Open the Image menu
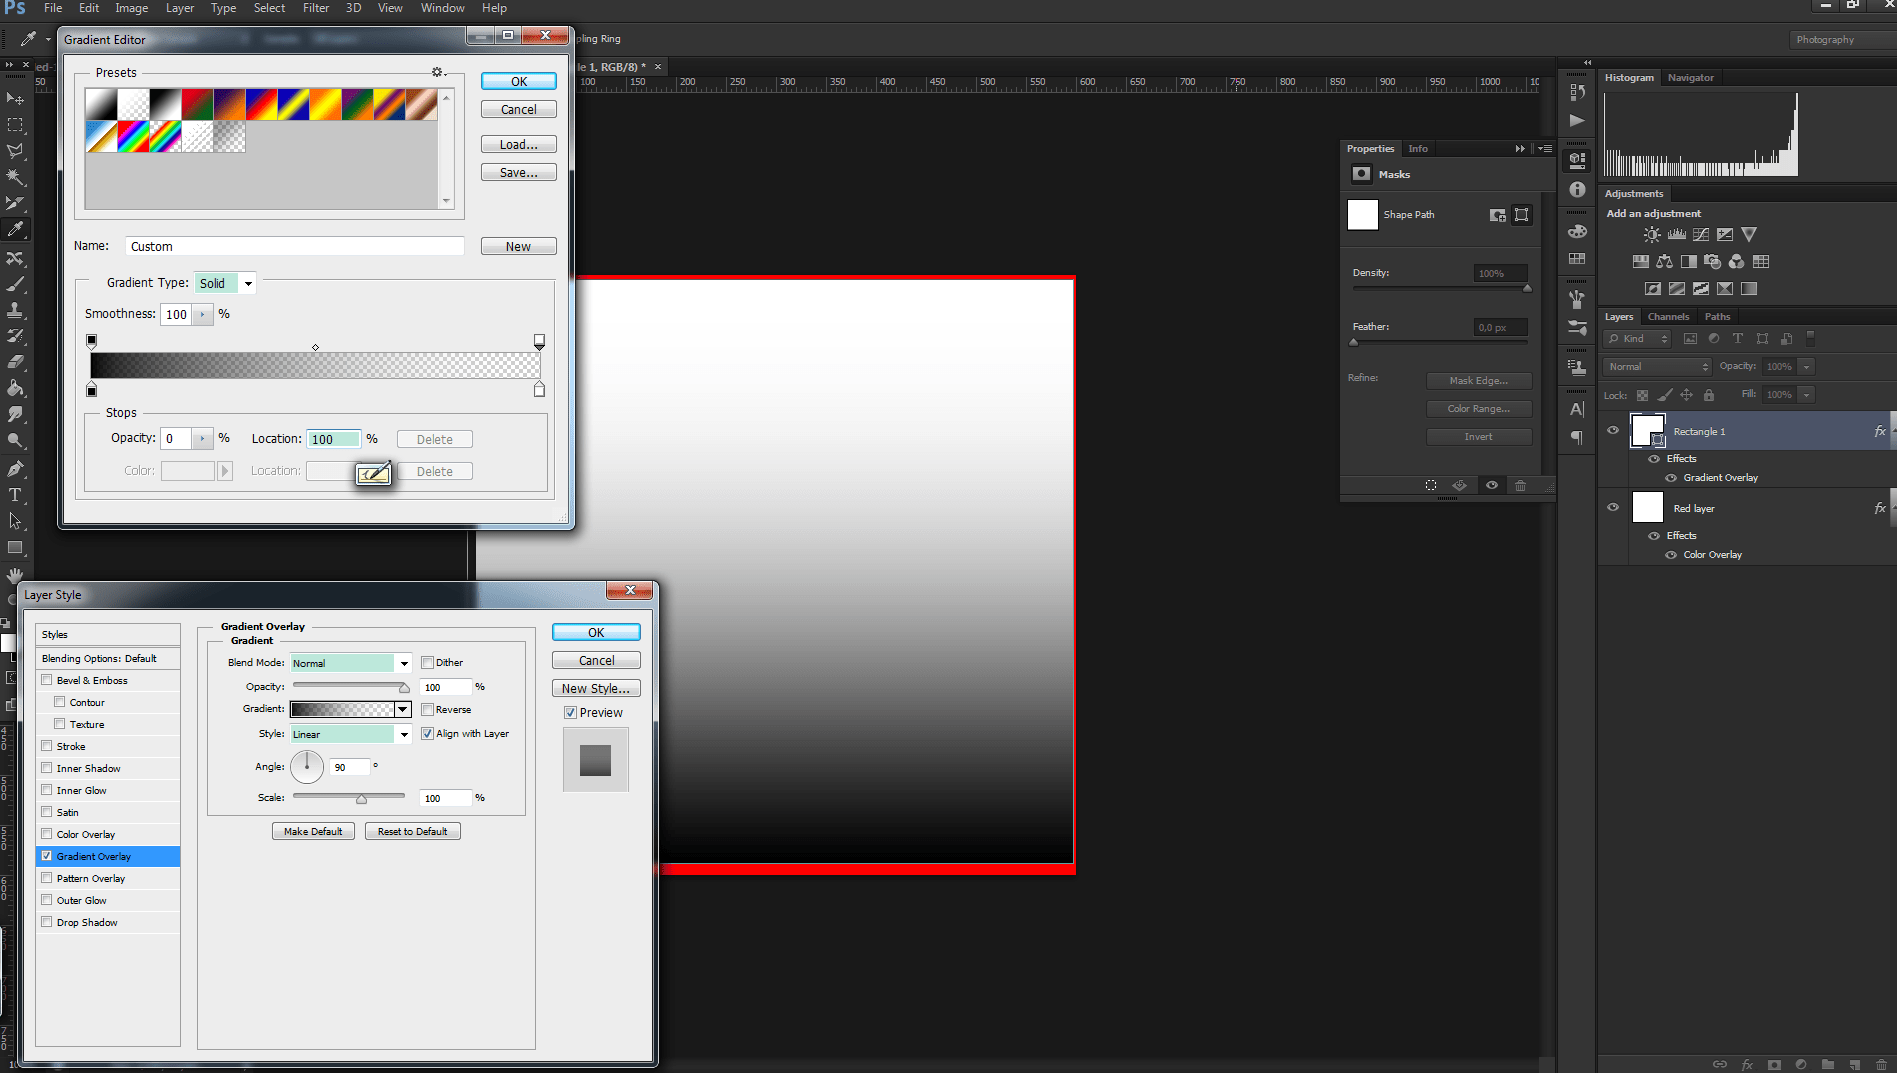Image resolution: width=1897 pixels, height=1073 pixels. (131, 8)
